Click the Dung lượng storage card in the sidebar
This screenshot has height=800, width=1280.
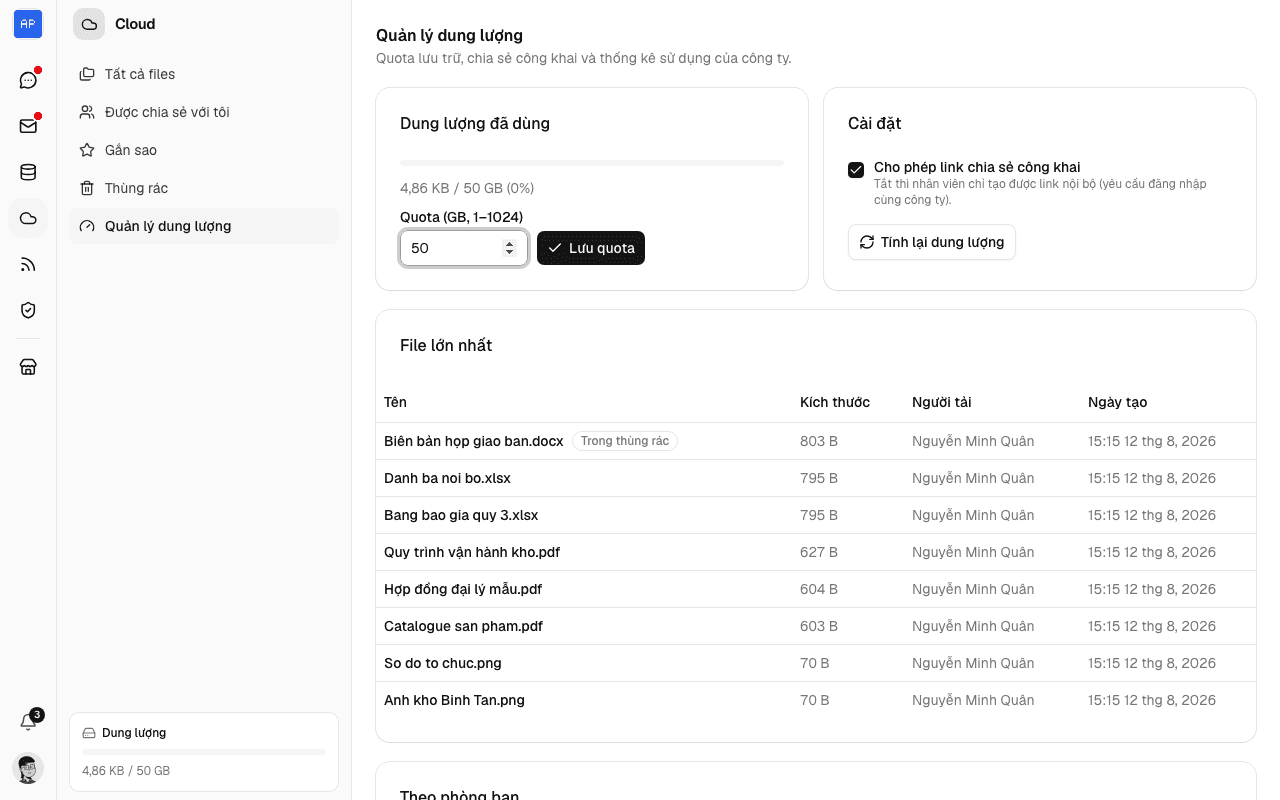tap(204, 752)
